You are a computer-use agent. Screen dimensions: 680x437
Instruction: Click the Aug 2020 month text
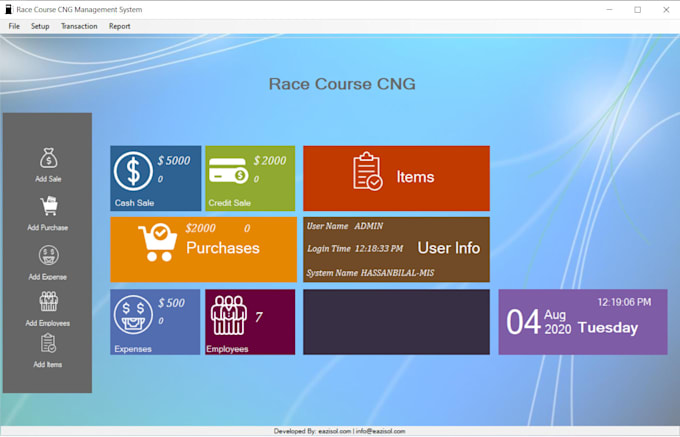tap(558, 322)
